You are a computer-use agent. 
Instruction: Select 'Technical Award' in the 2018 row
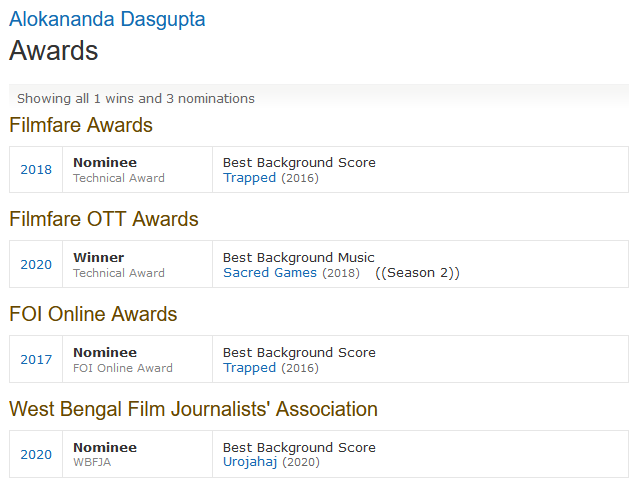coord(119,178)
